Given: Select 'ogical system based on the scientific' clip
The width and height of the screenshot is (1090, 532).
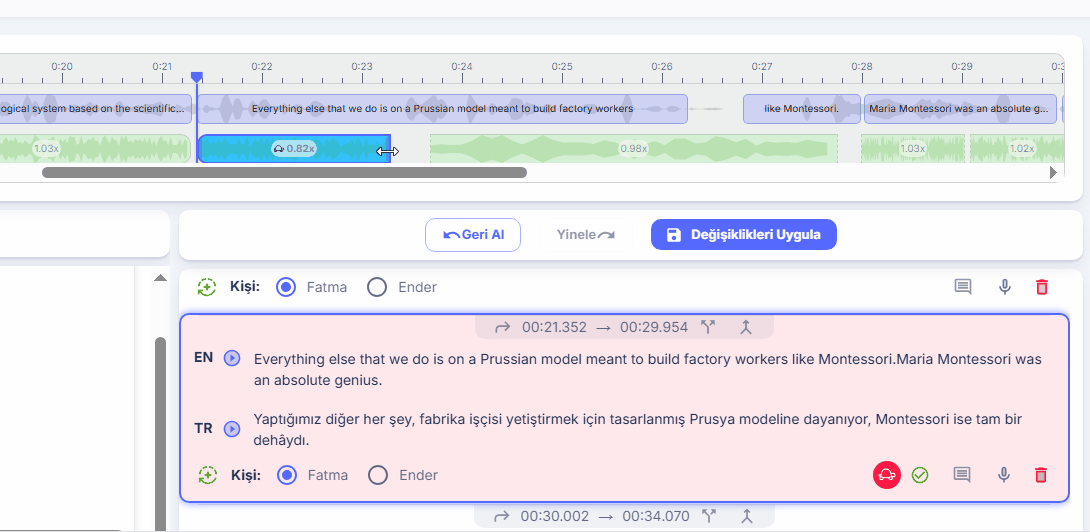Looking at the screenshot, I should click(x=95, y=109).
